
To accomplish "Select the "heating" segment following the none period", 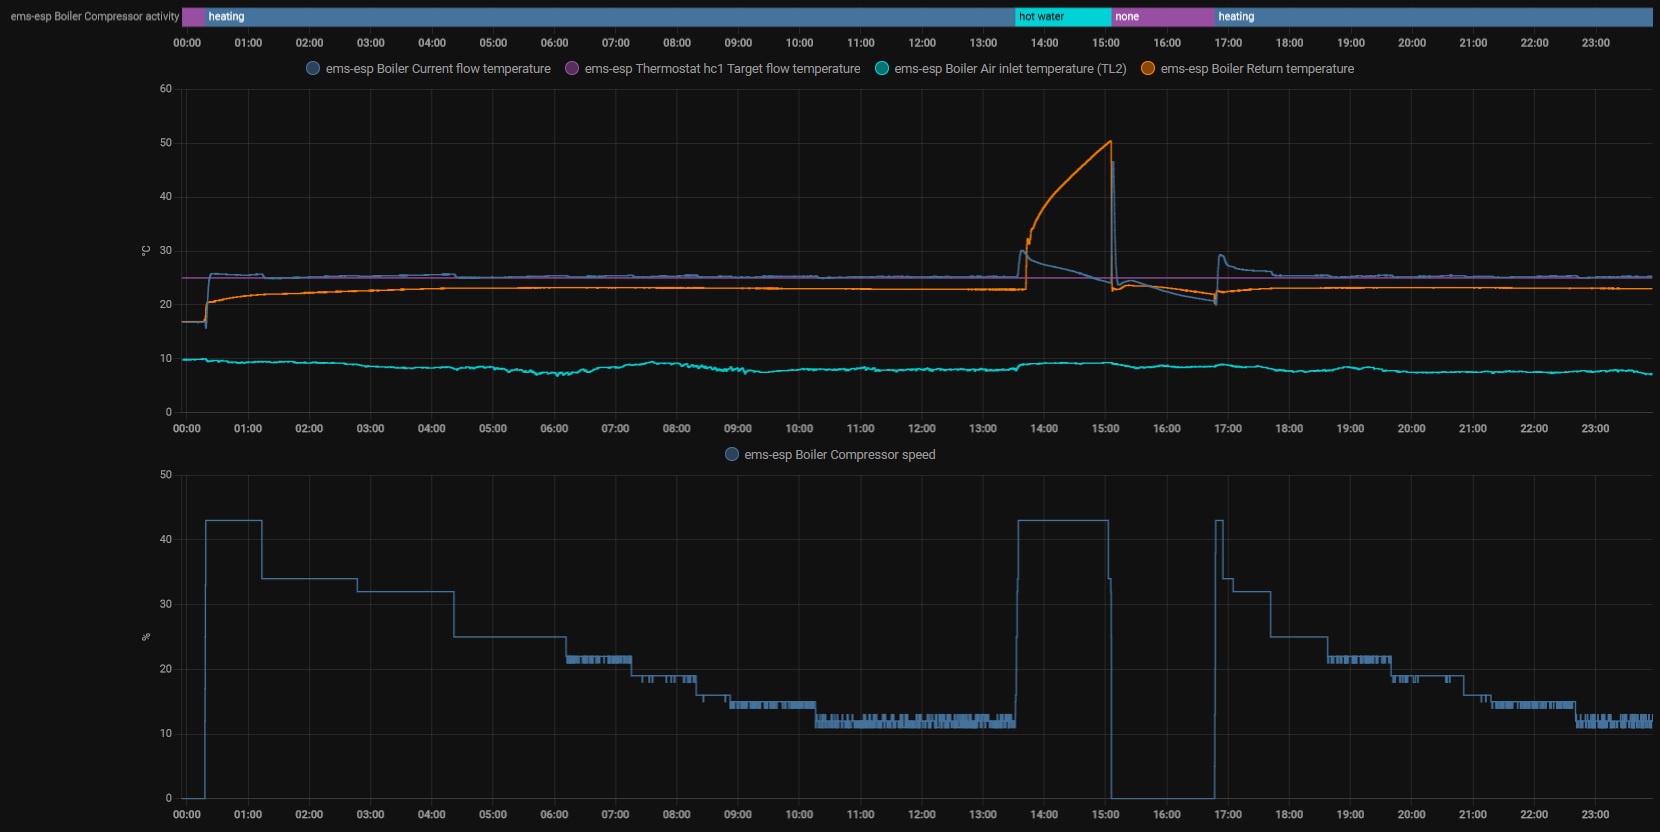I will click(x=1434, y=17).
